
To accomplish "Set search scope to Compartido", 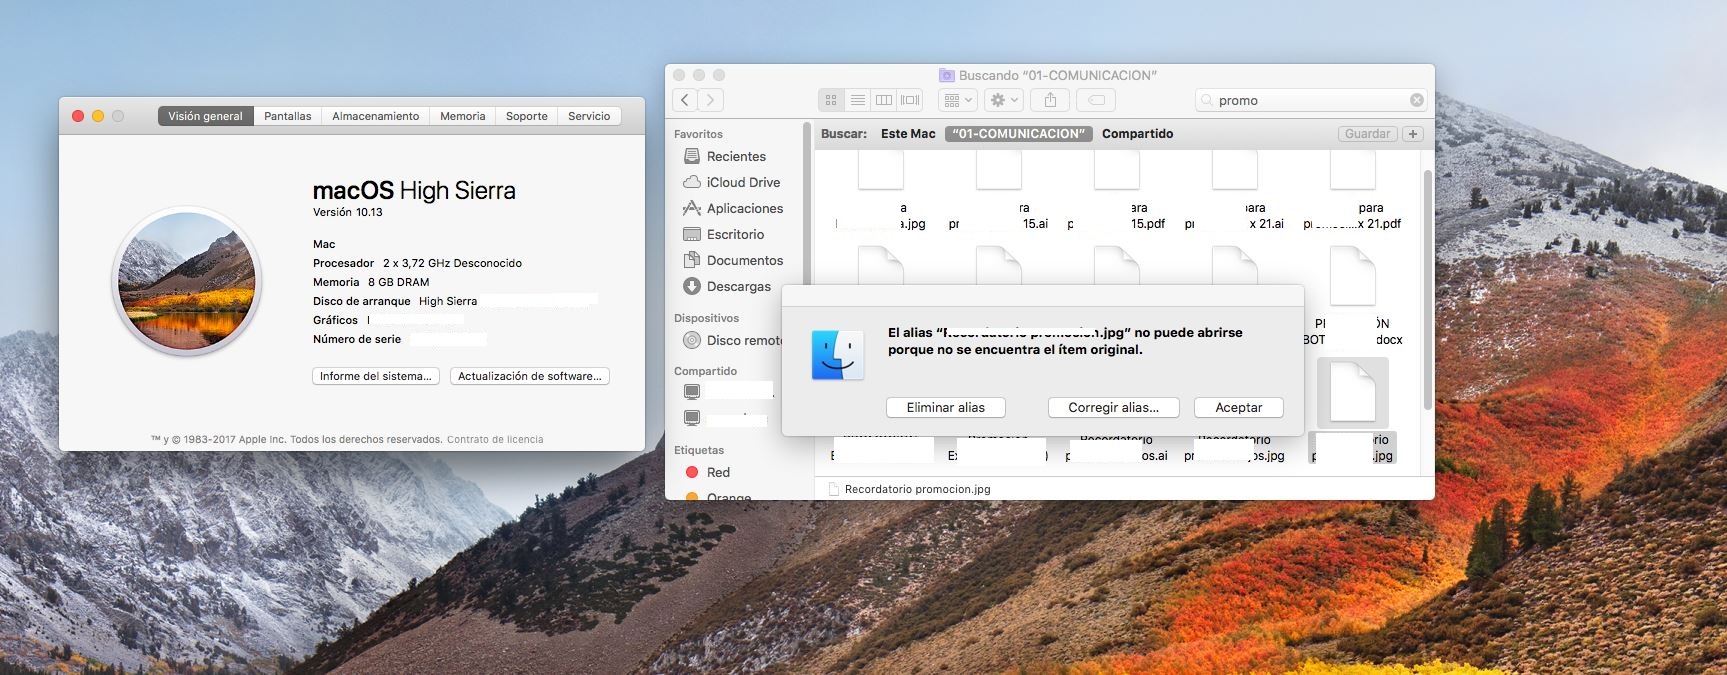I will click(1137, 134).
